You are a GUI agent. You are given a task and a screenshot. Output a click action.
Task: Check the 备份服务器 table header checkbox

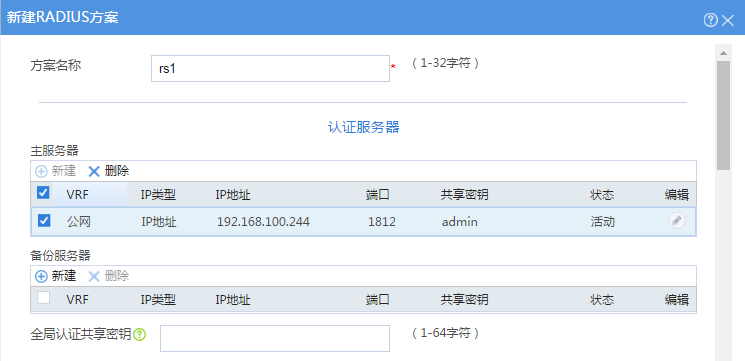[x=43, y=298]
